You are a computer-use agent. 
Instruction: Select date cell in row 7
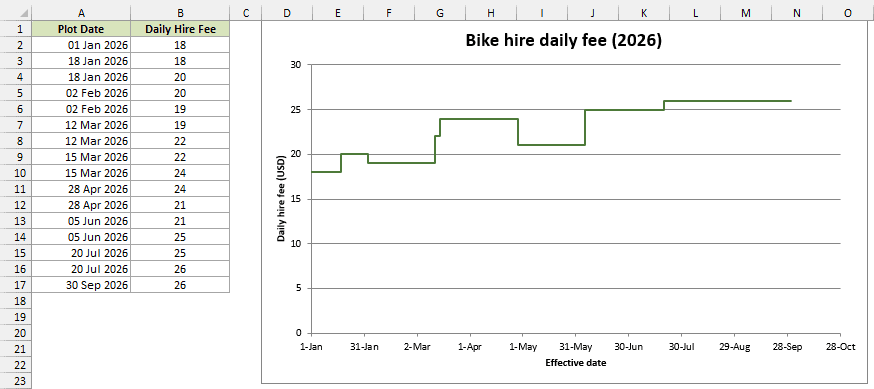[x=81, y=125]
